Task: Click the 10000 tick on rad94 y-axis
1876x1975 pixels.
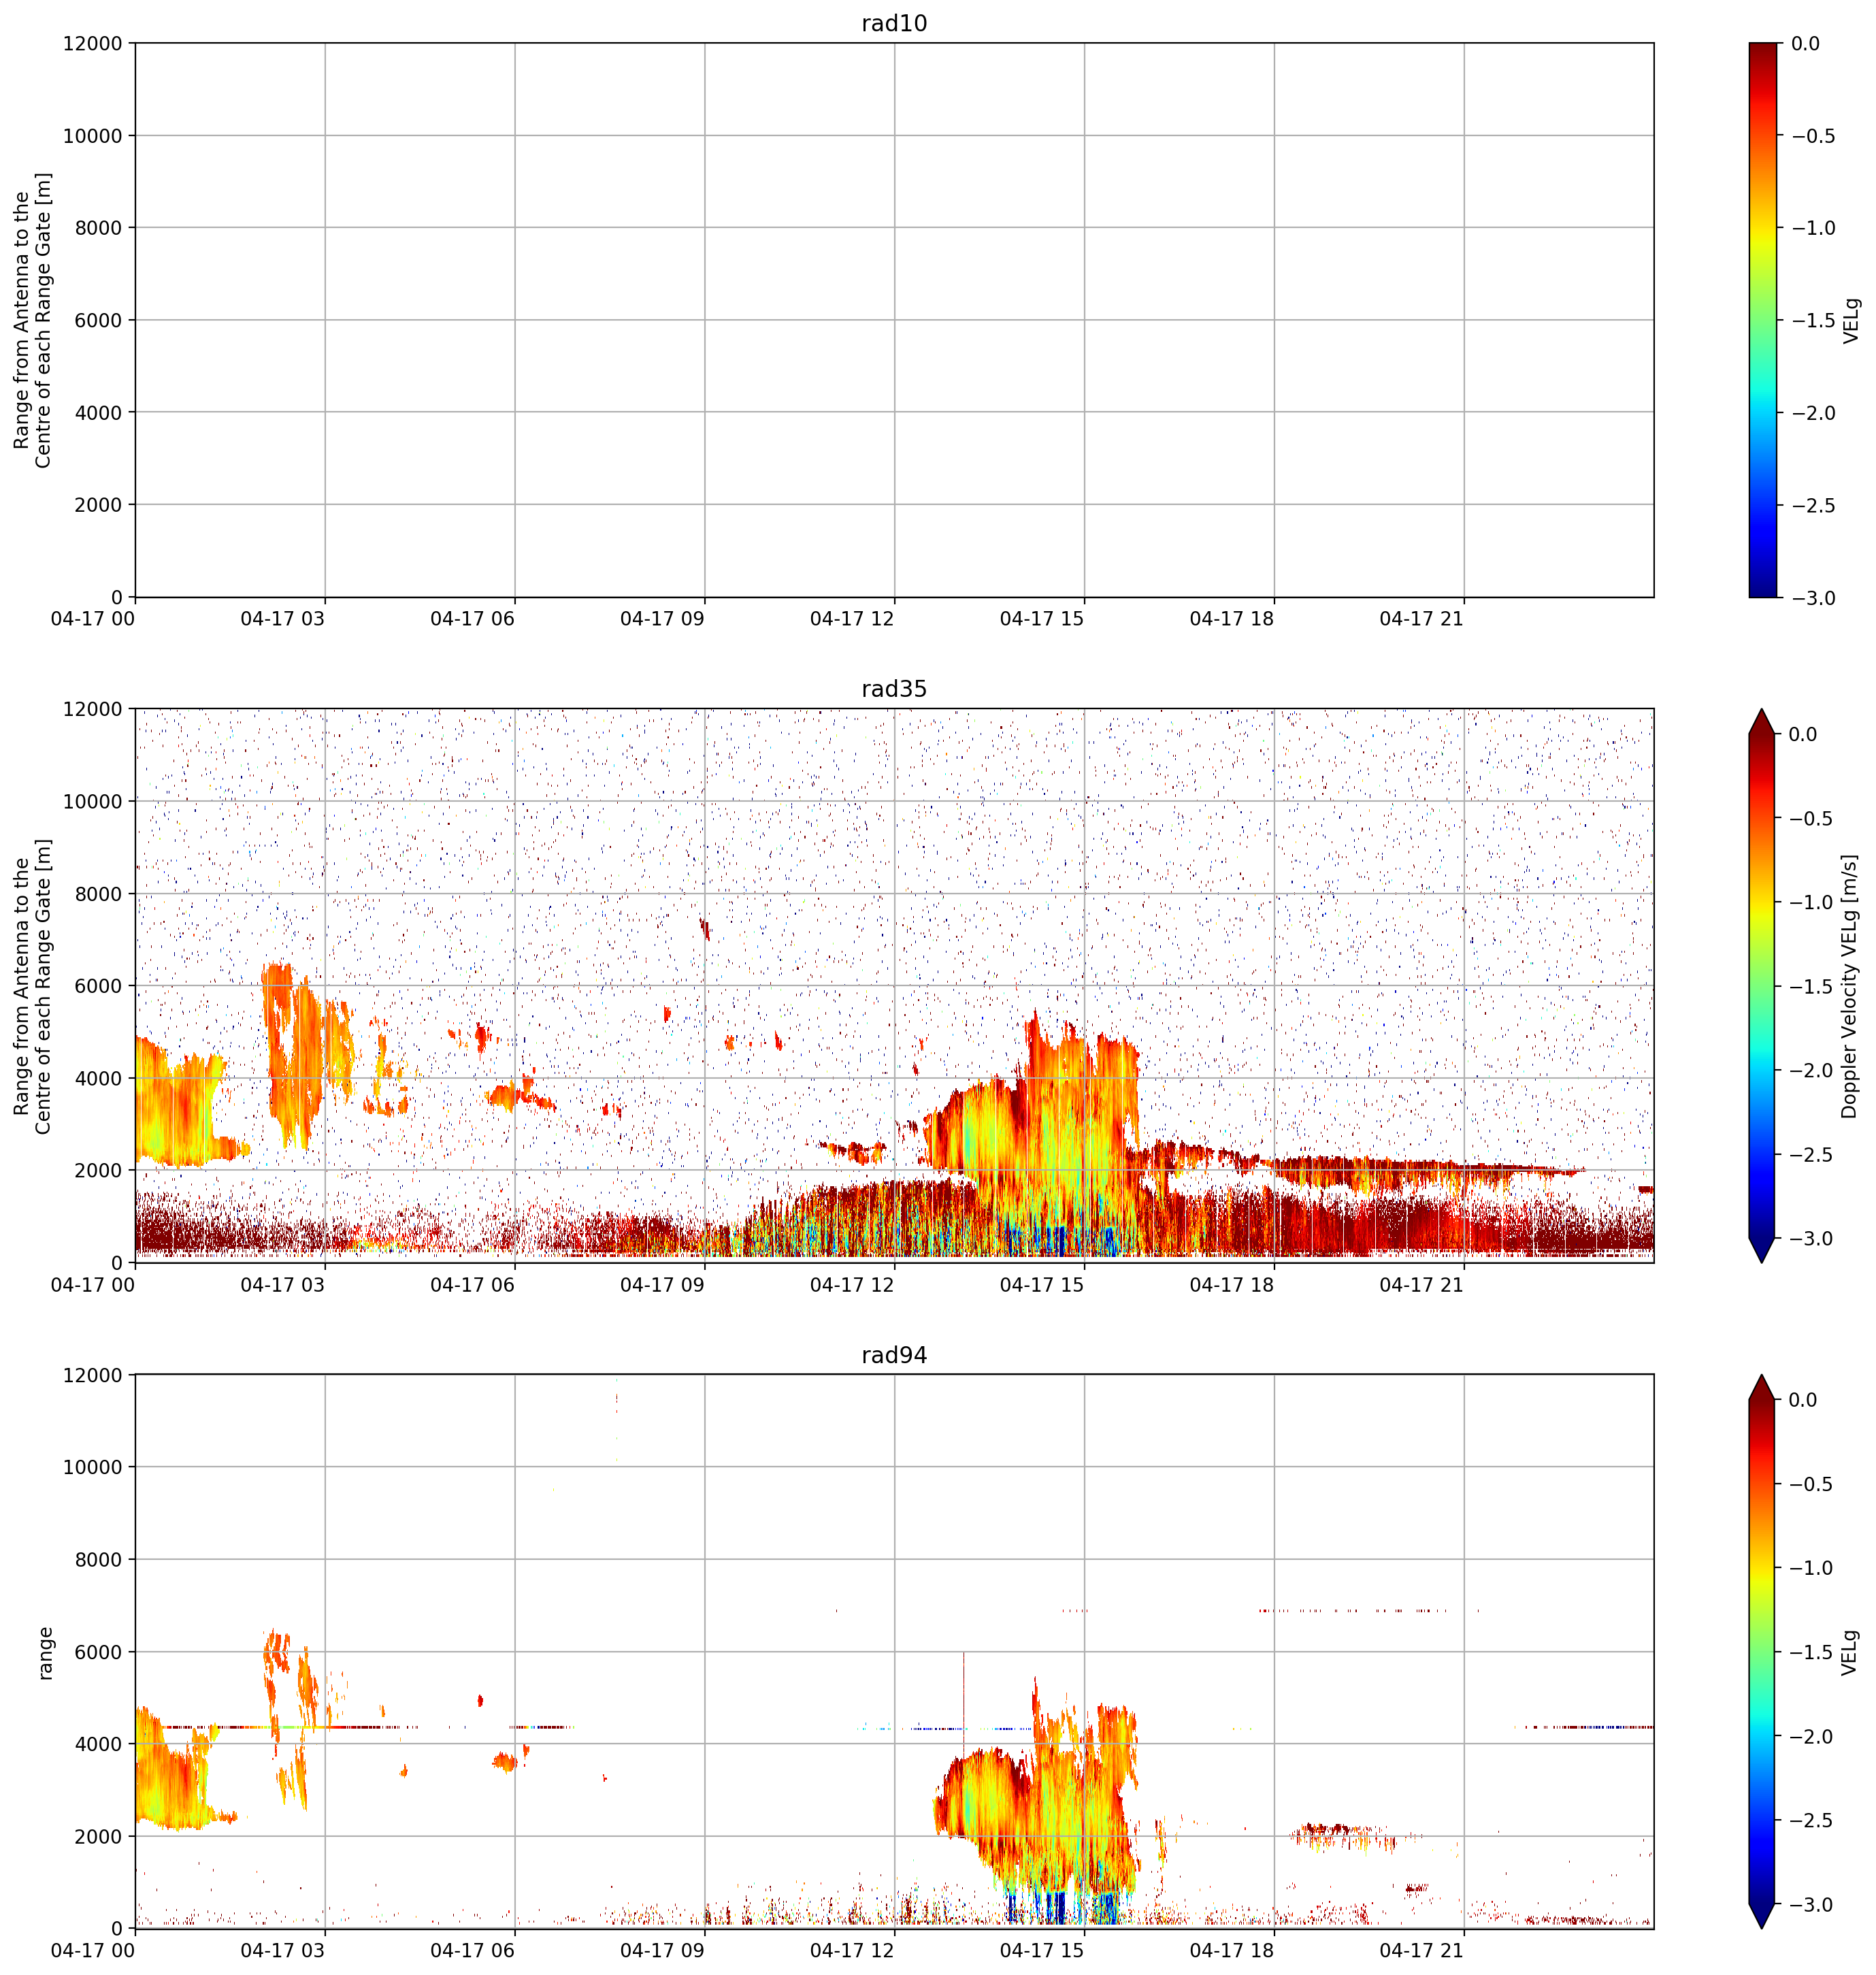Action: pos(93,1467)
